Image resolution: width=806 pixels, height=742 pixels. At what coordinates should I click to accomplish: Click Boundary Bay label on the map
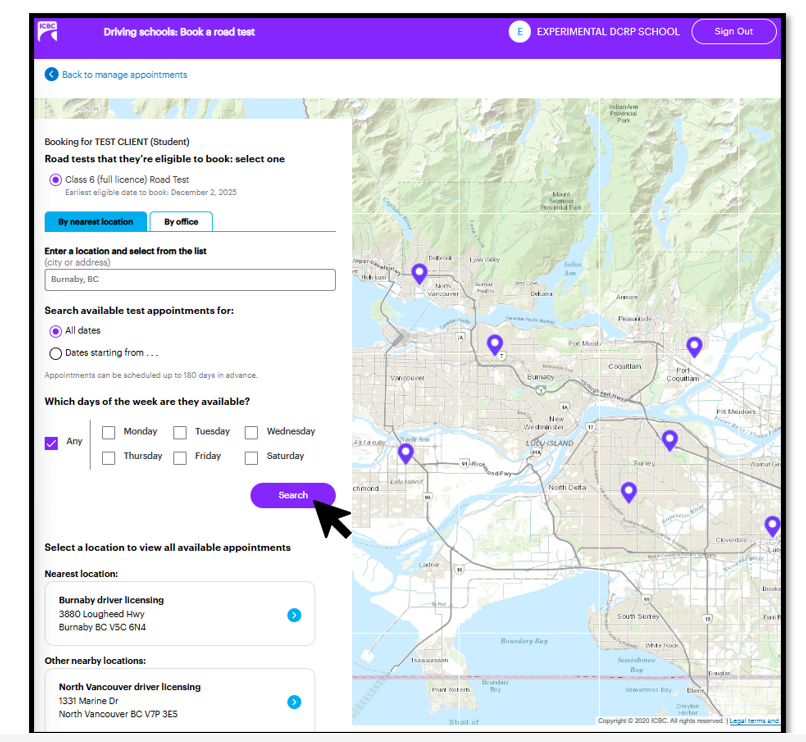click(524, 641)
